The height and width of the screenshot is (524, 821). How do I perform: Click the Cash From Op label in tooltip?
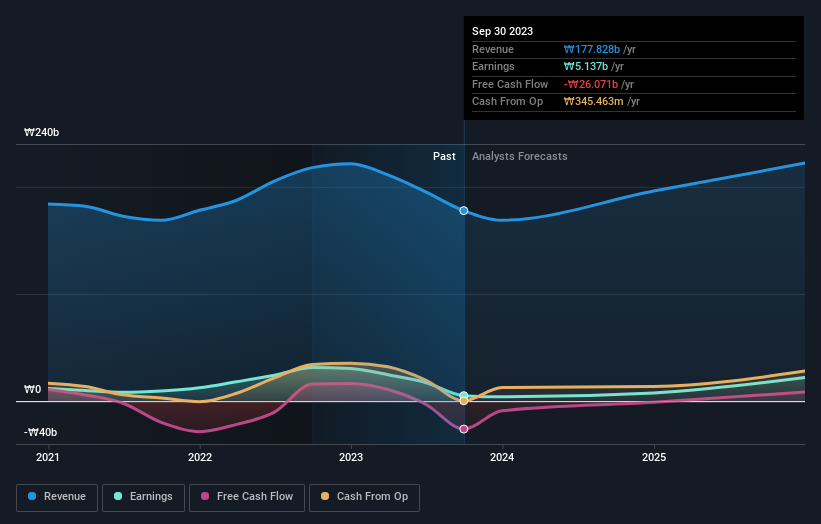[507, 102]
